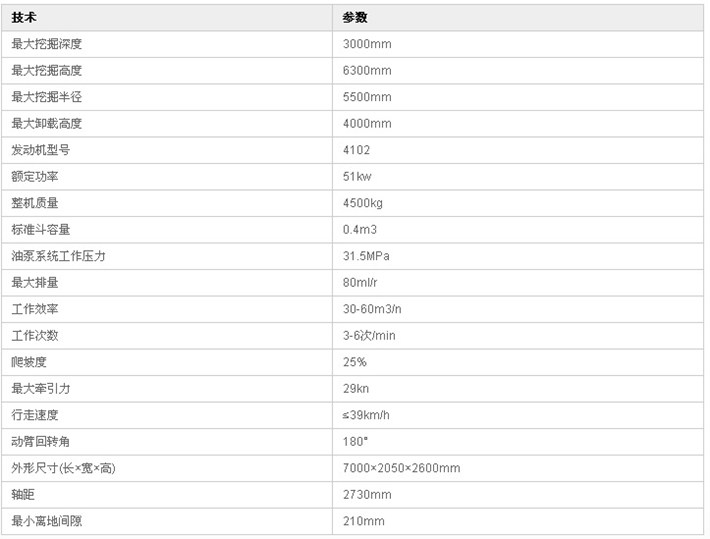This screenshot has height=539, width=710.
Task: Click the 整机质量 row label
Action: click(x=35, y=203)
